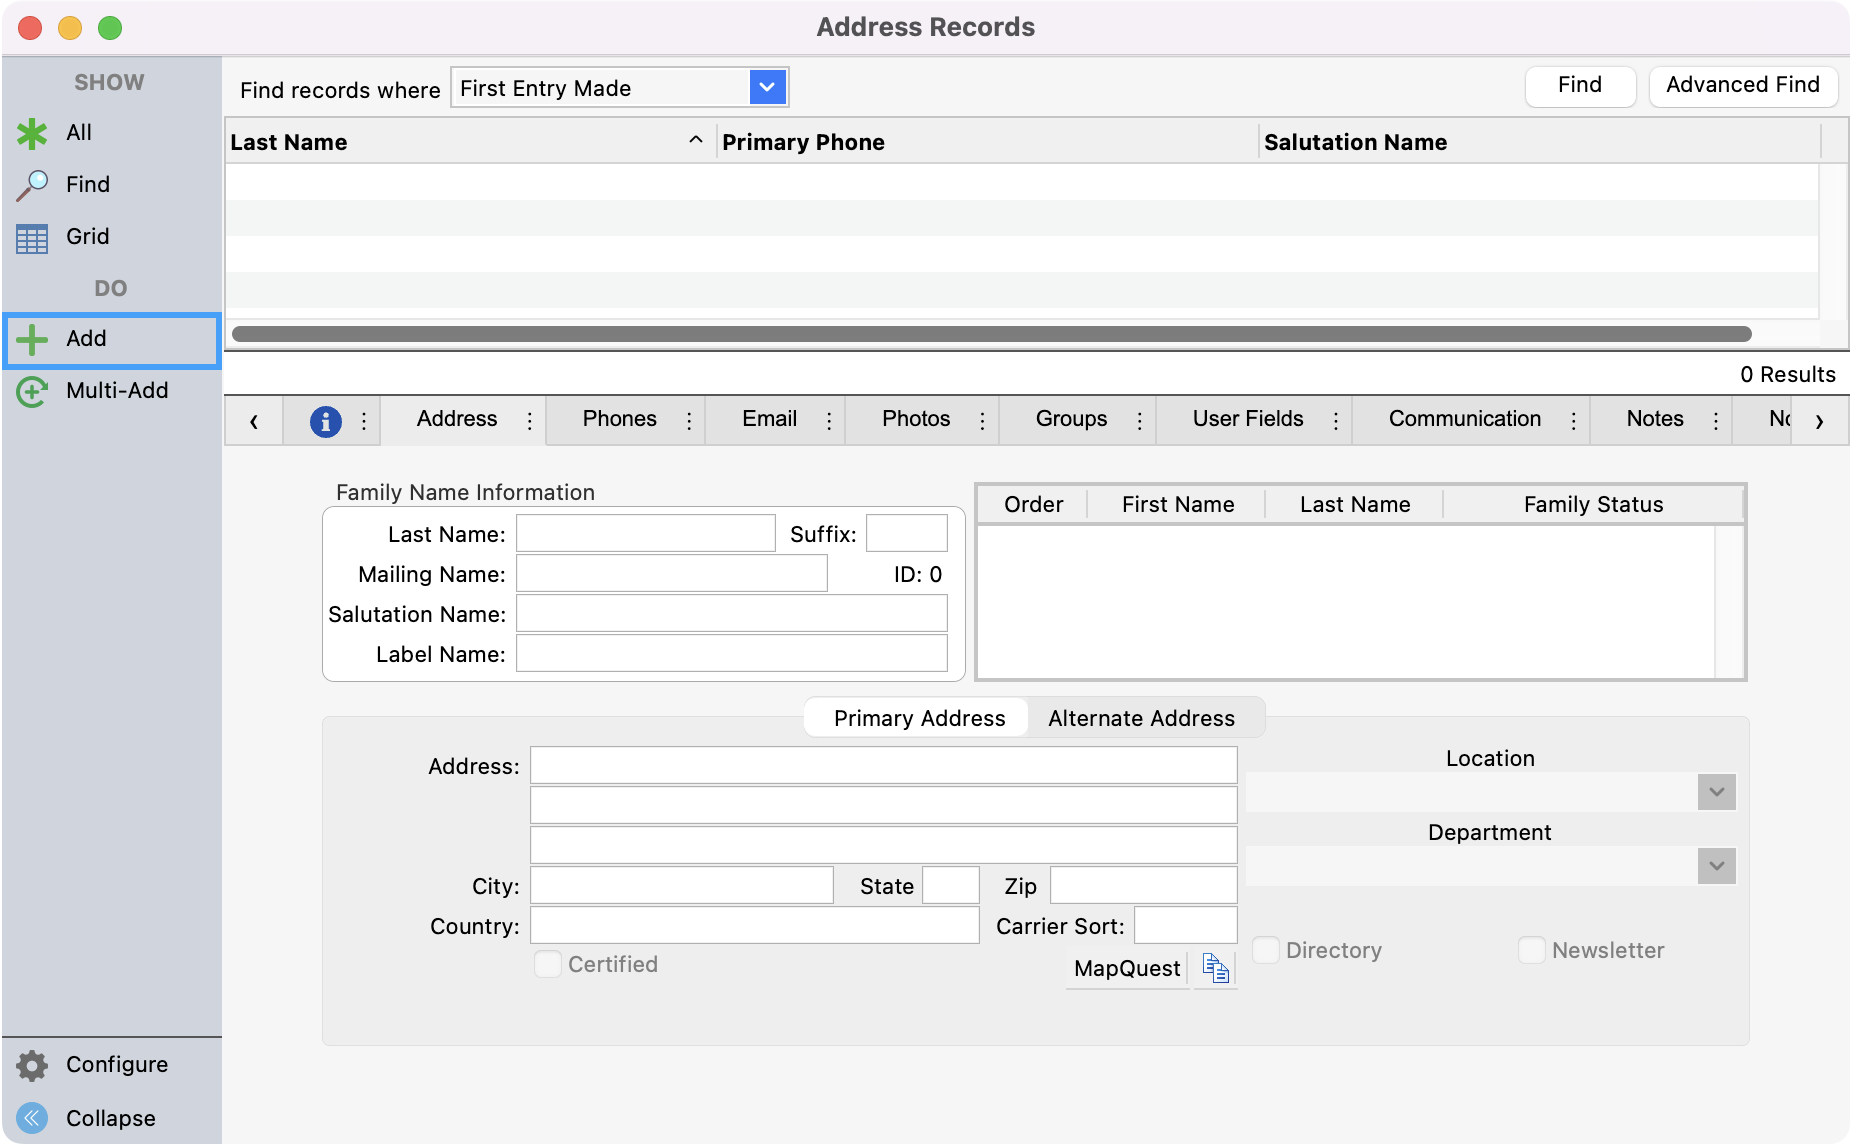Collapse the sidebar with the Collapse icon

(x=32, y=1118)
